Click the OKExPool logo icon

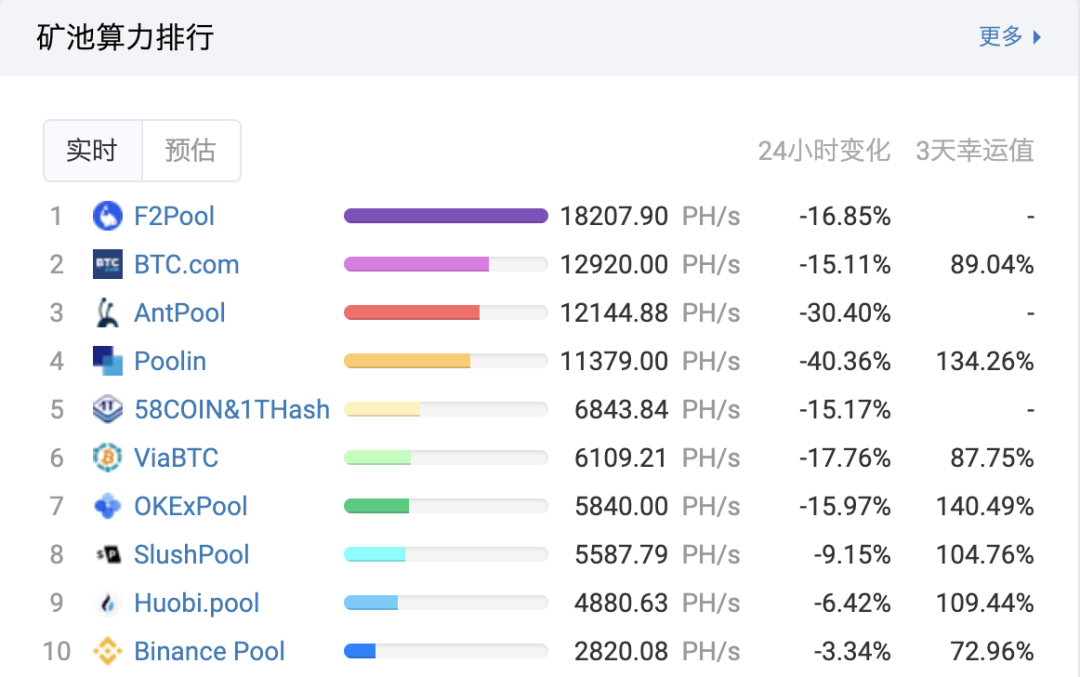coord(107,506)
